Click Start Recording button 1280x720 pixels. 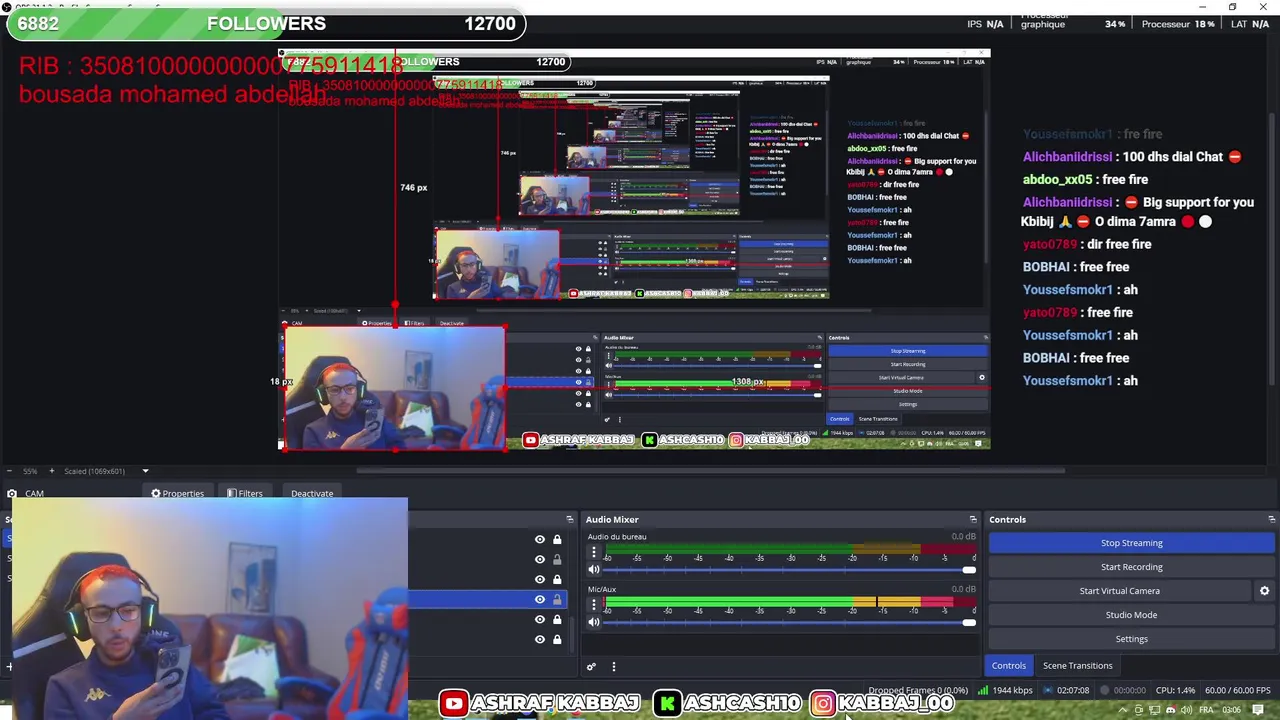coord(1131,567)
